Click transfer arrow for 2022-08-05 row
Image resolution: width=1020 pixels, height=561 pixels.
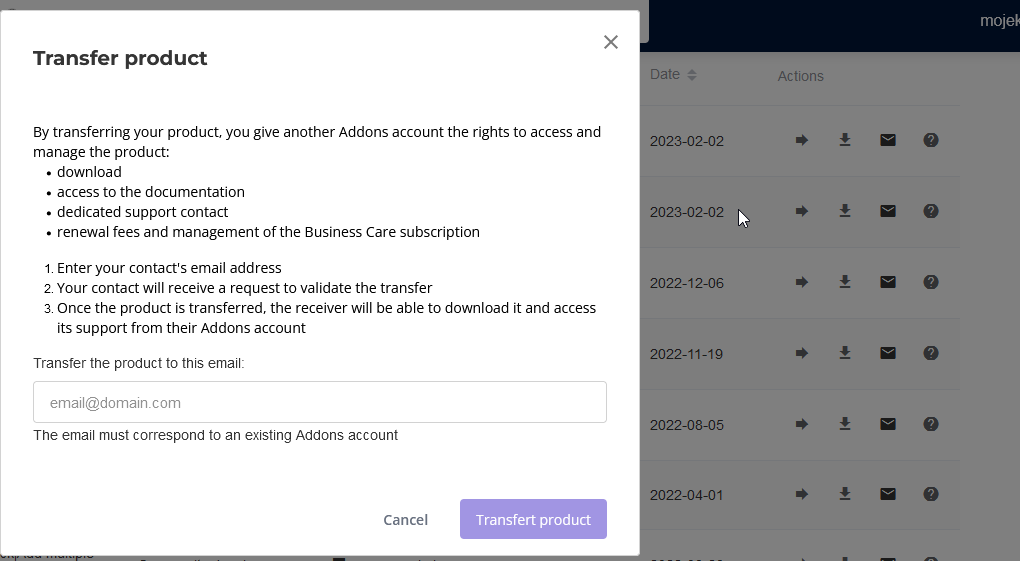802,424
